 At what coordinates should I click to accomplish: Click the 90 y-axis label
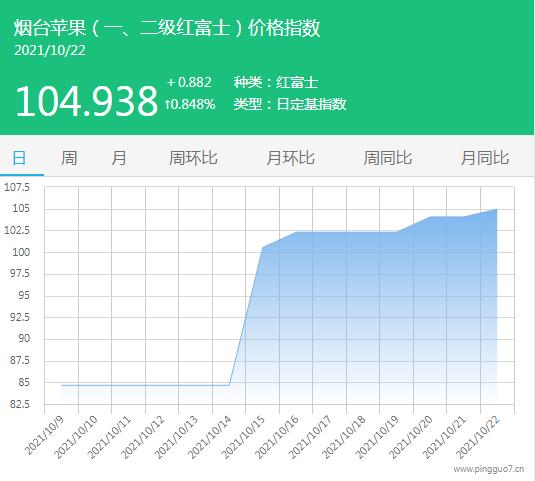click(24, 339)
